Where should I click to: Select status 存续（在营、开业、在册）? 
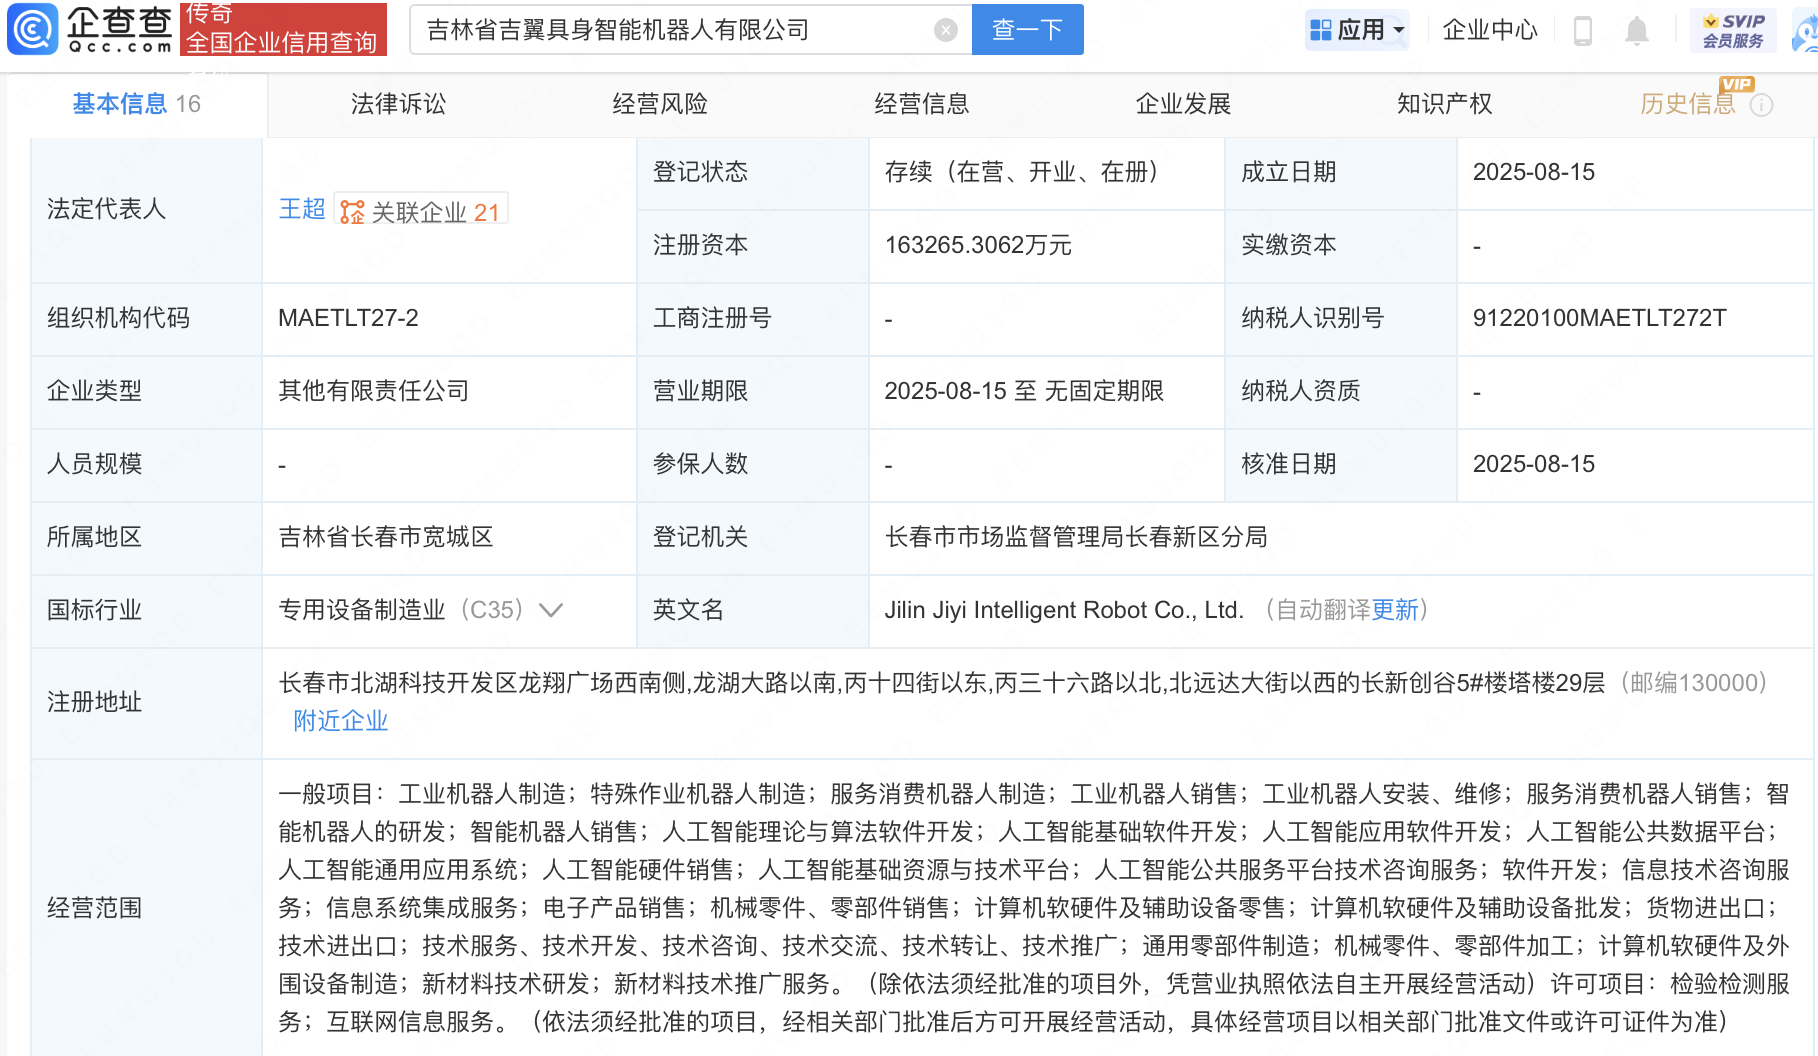[x=1023, y=172]
